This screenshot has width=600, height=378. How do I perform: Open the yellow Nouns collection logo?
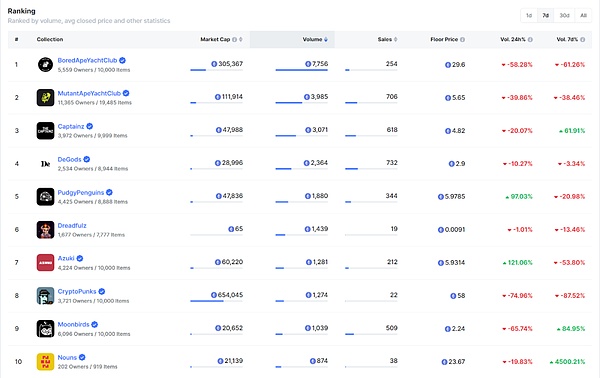[45, 362]
